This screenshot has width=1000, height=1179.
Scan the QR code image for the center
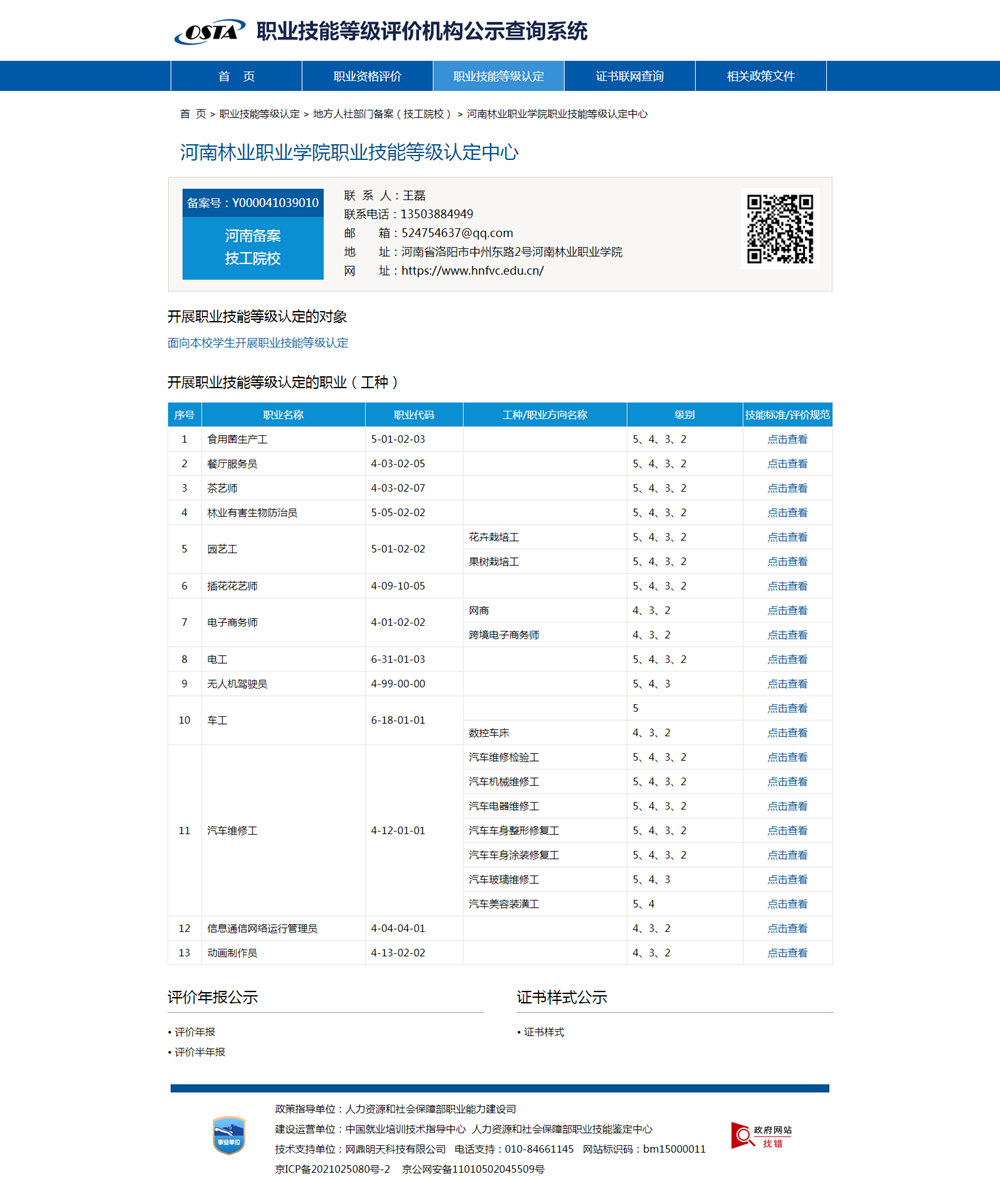[778, 227]
